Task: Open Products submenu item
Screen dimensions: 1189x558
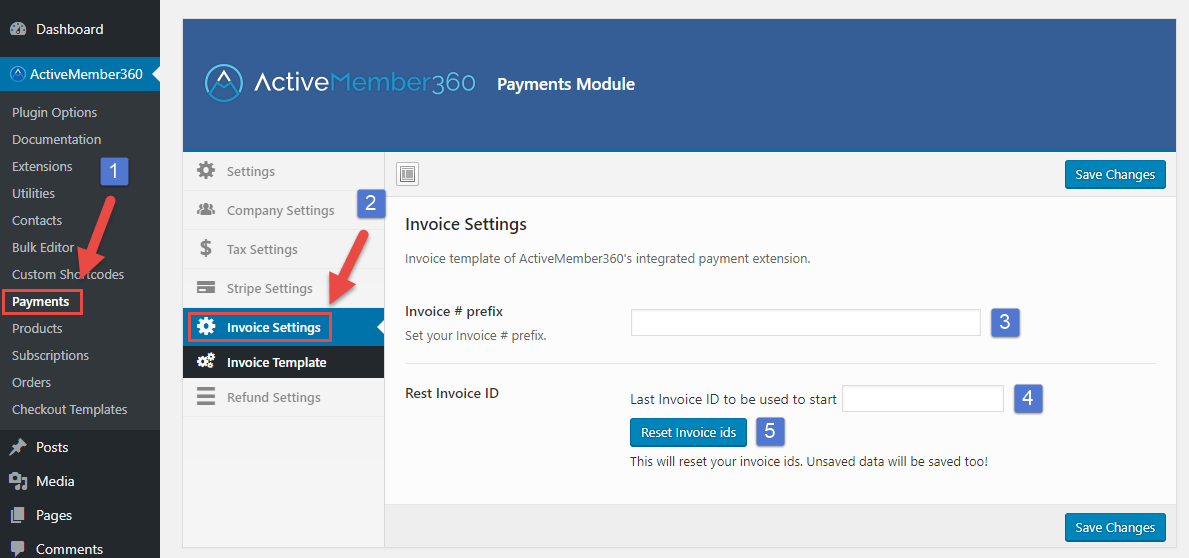Action: pyautogui.click(x=37, y=328)
